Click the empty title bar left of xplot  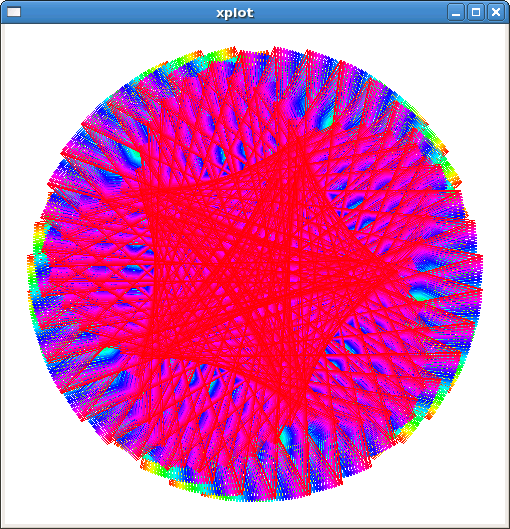point(118,12)
